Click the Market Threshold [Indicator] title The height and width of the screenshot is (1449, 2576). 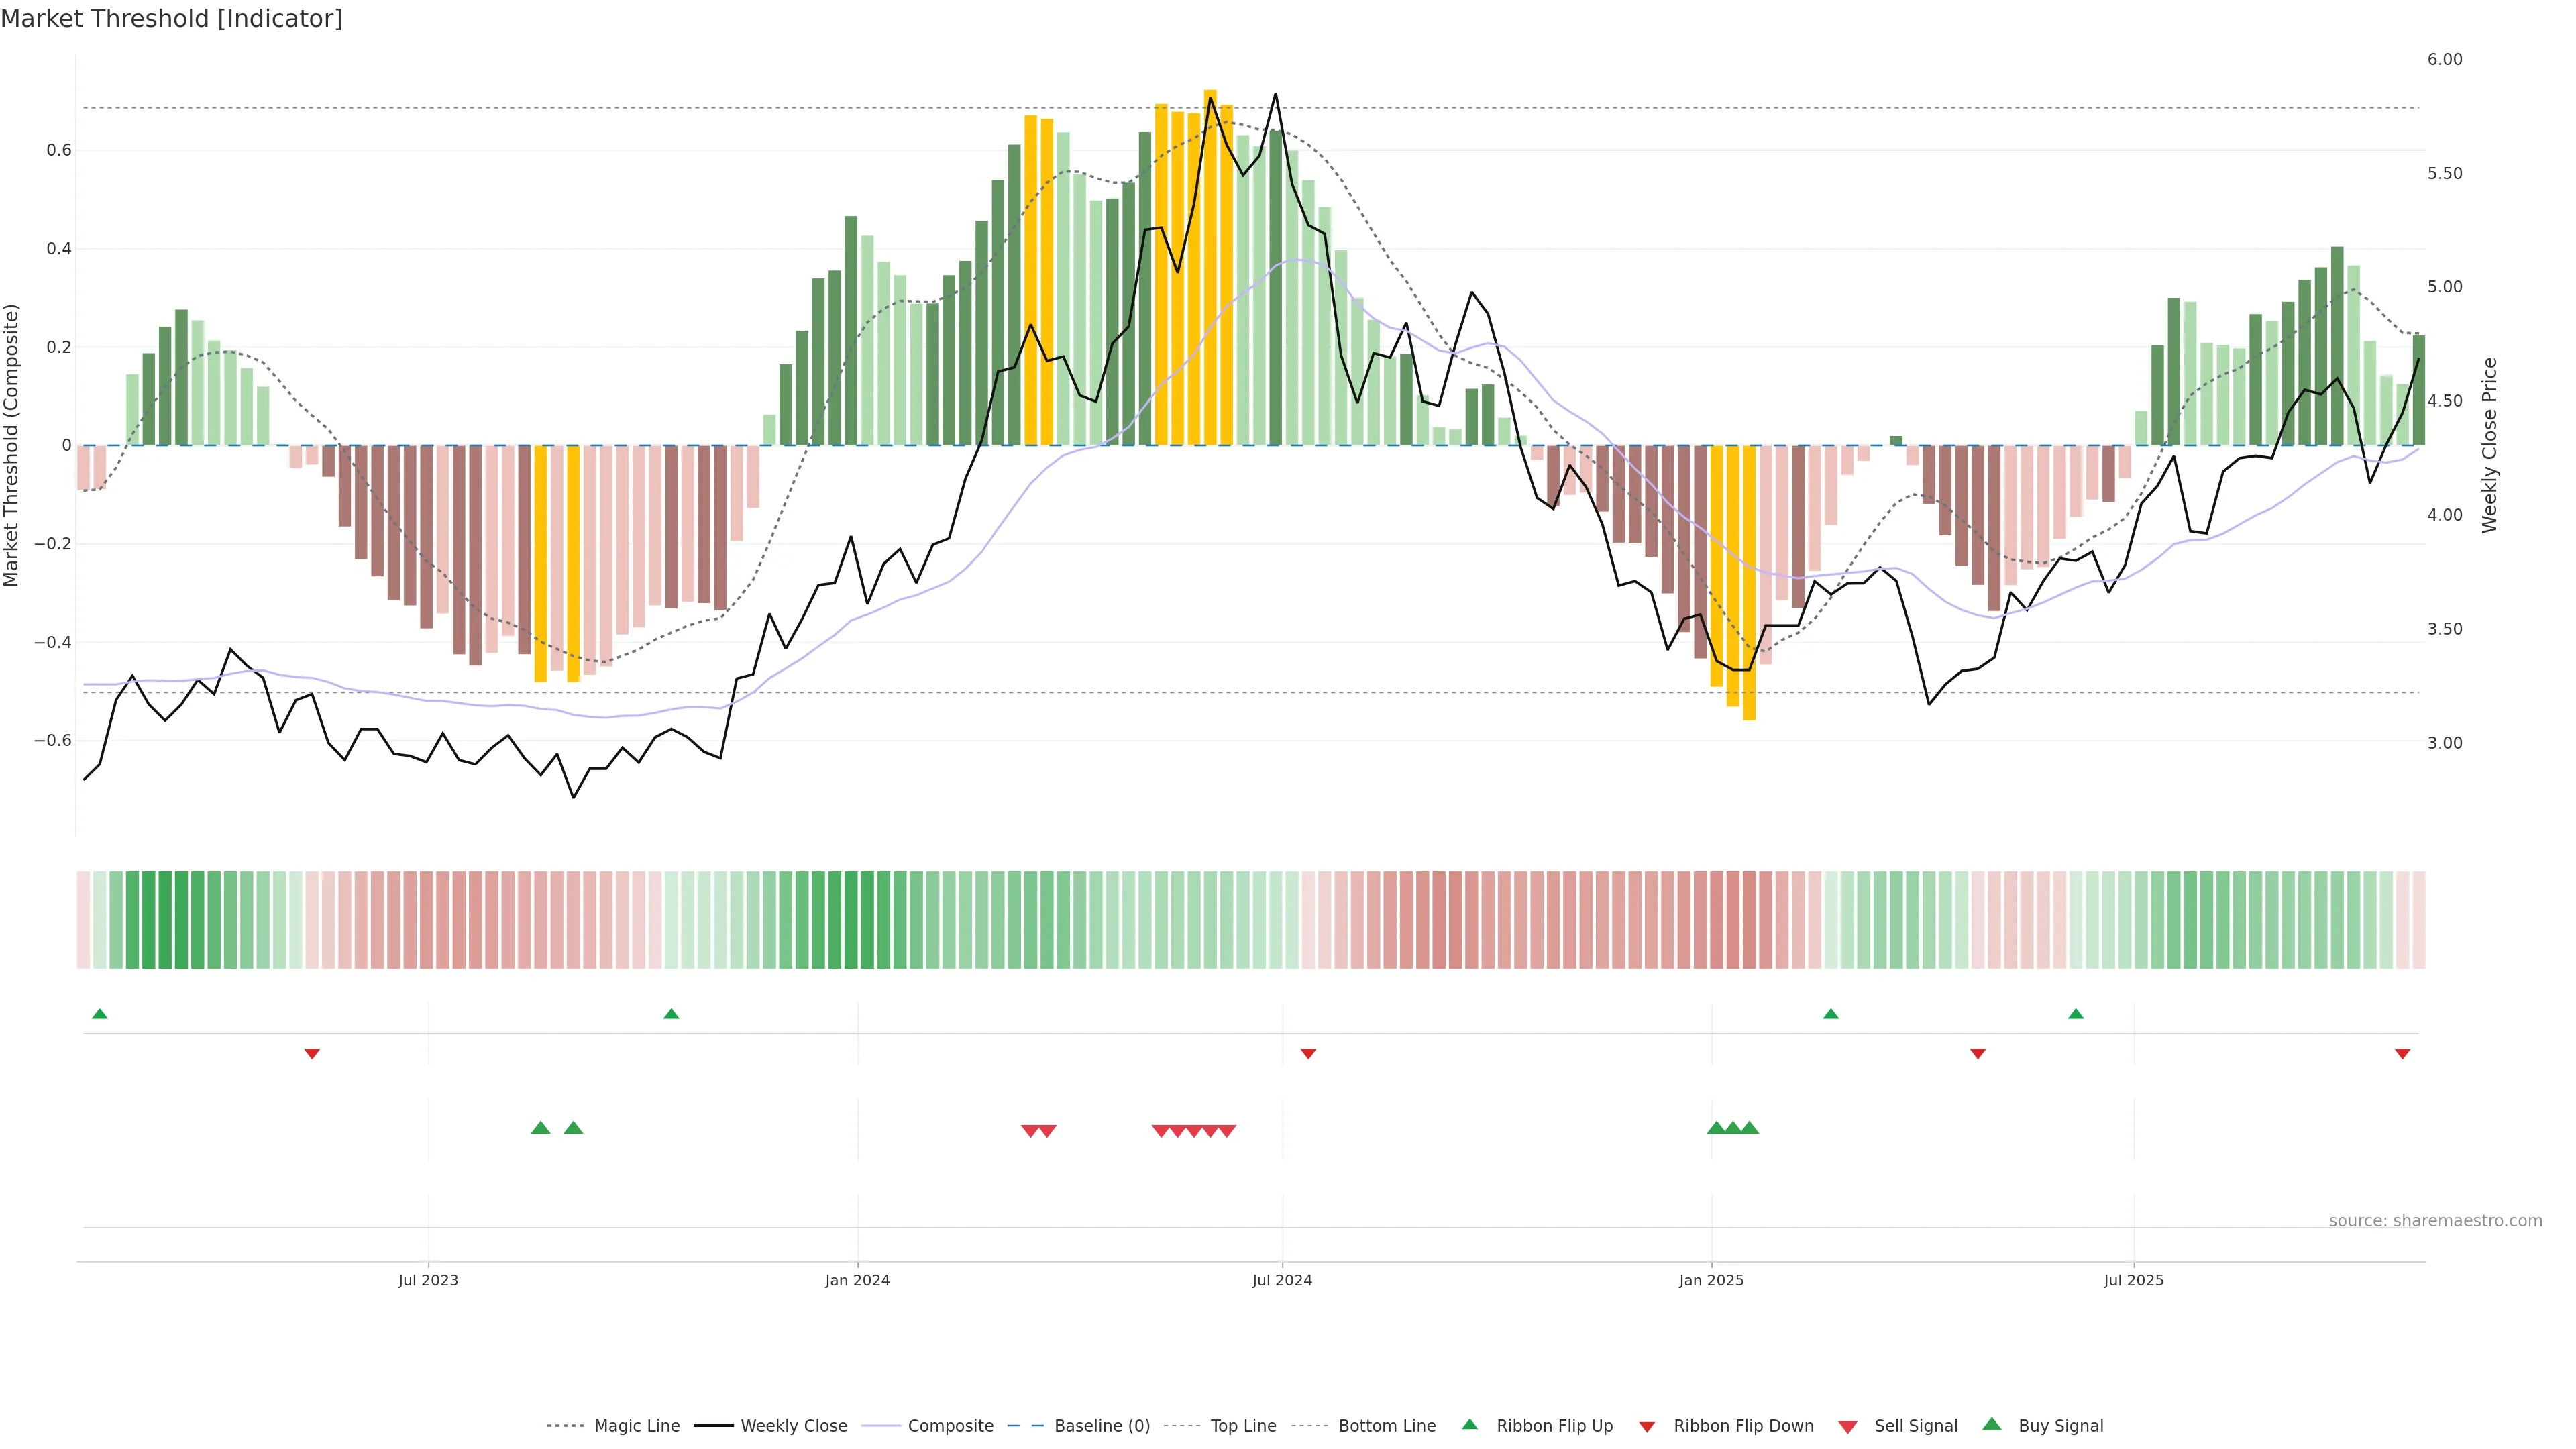click(171, 19)
